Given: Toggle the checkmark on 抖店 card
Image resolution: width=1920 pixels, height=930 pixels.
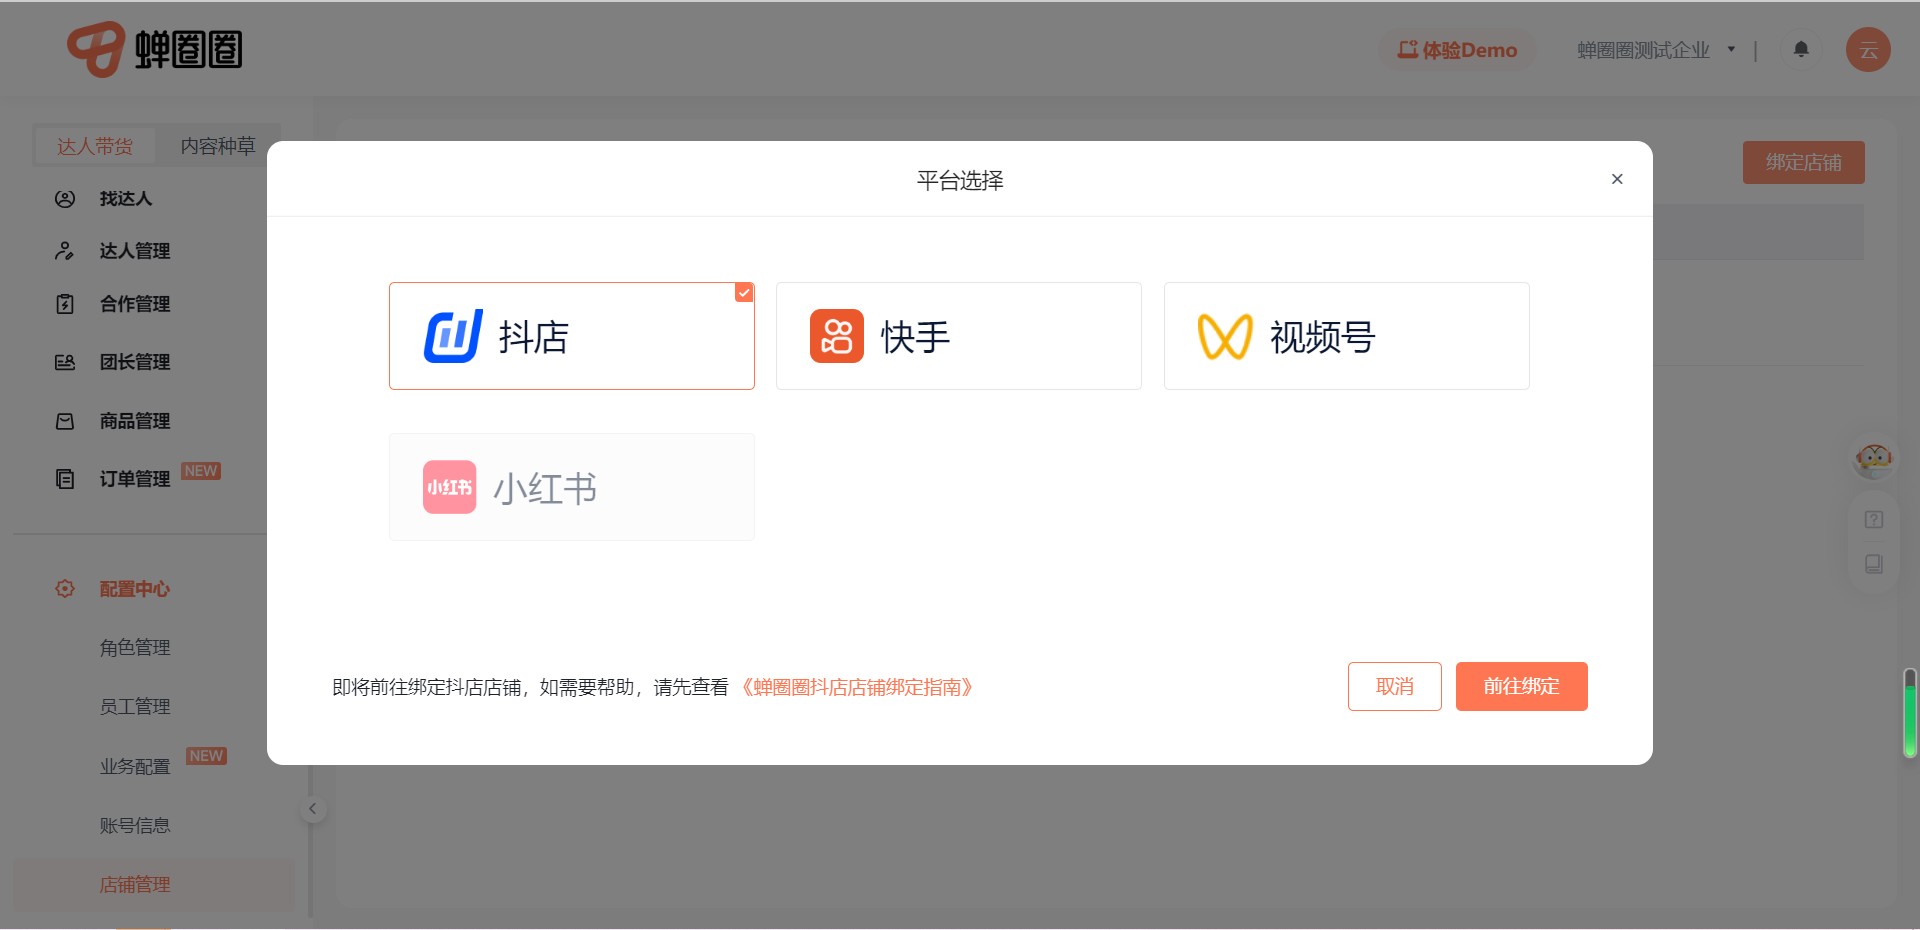Looking at the screenshot, I should tap(744, 292).
